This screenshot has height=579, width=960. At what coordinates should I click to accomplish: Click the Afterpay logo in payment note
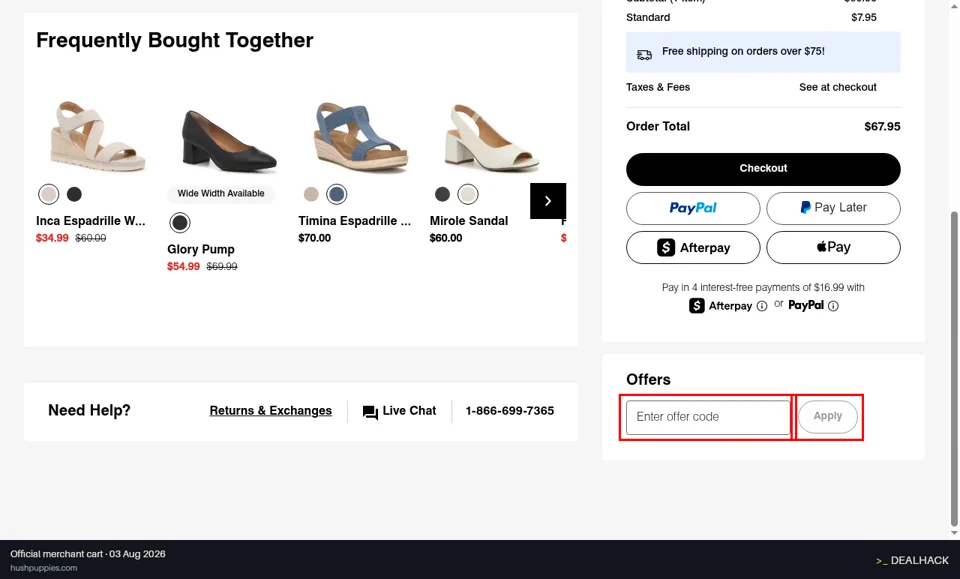click(x=721, y=305)
